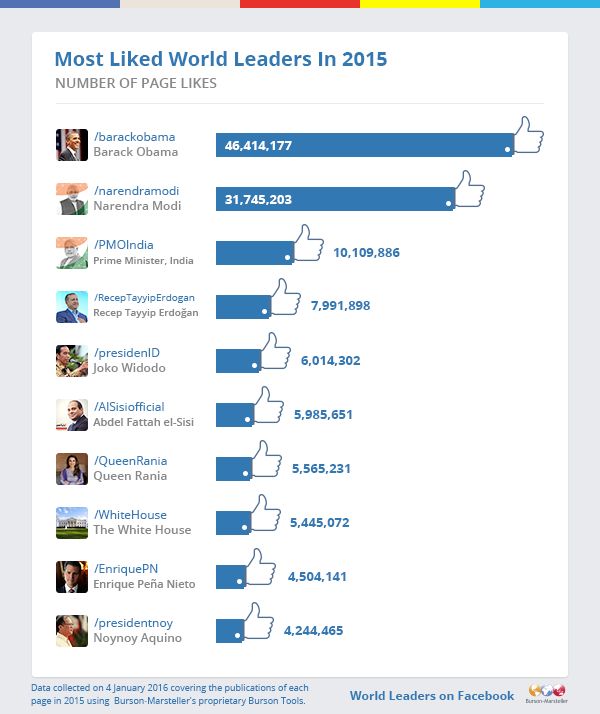
Task: Open the /RecepTayyipErdogan page link
Action: pyautogui.click(x=143, y=298)
